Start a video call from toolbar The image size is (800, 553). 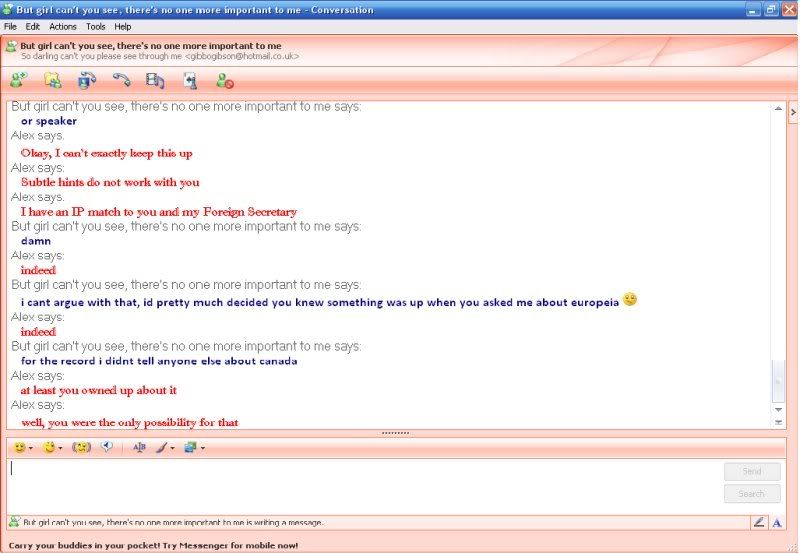(x=87, y=81)
